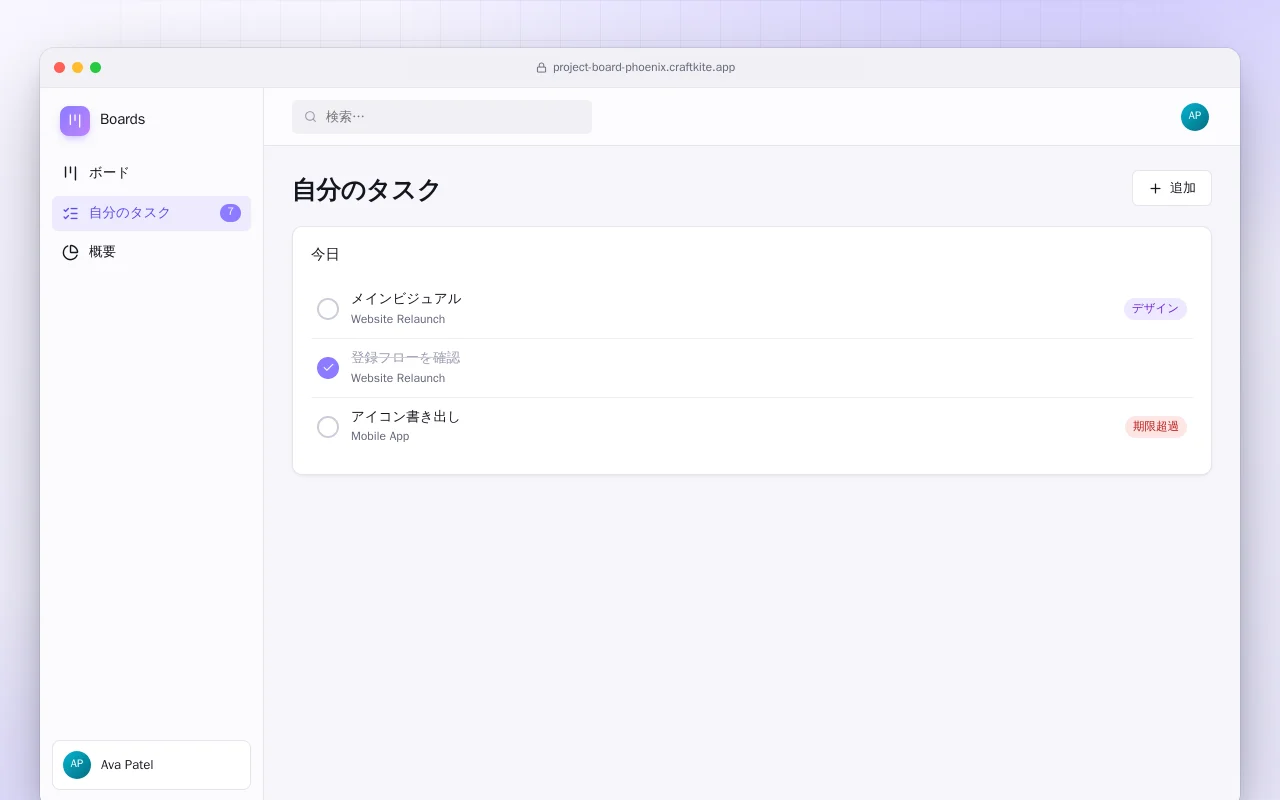
Task: Click the 概要 pie chart icon
Action: [70, 252]
